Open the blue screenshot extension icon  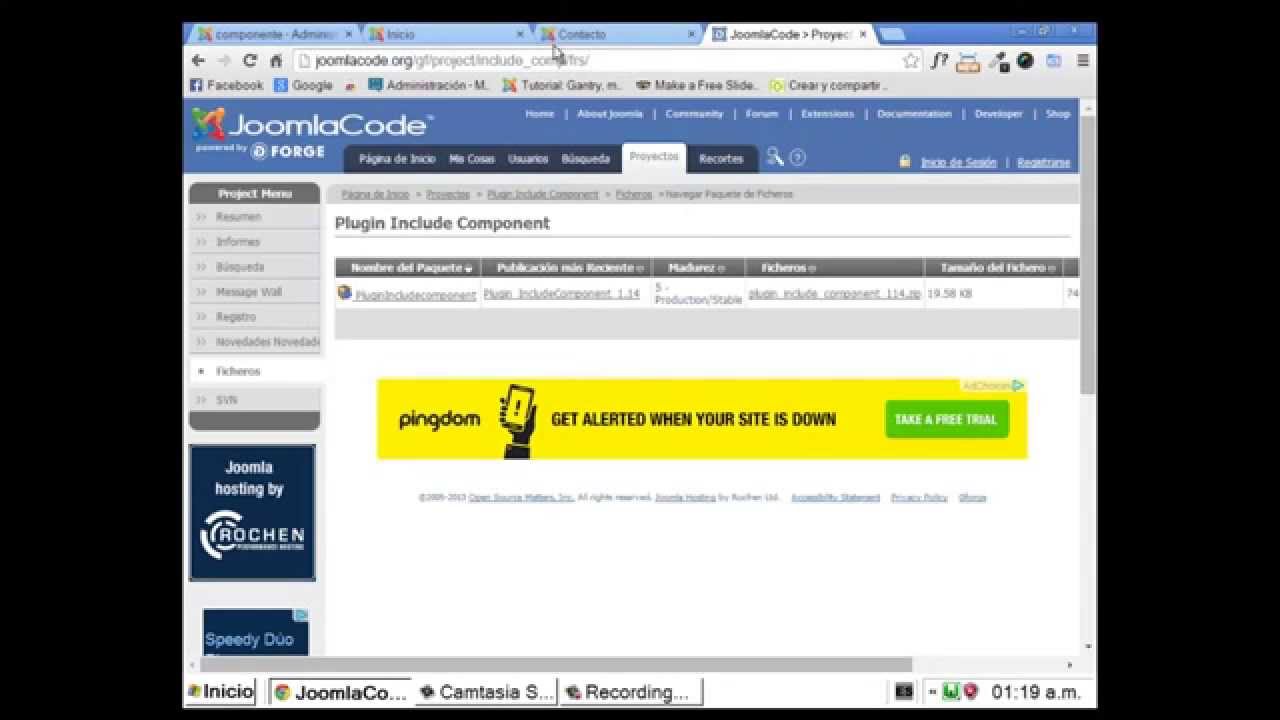[x=1053, y=60]
